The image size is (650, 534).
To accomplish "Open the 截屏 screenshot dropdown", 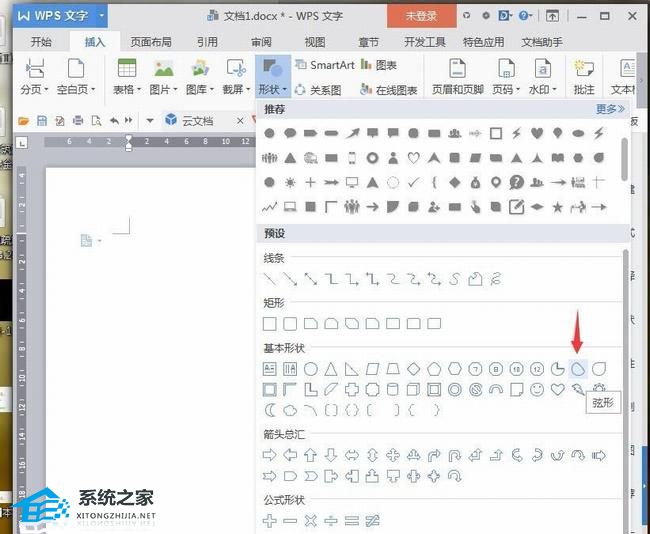I will pos(236,77).
